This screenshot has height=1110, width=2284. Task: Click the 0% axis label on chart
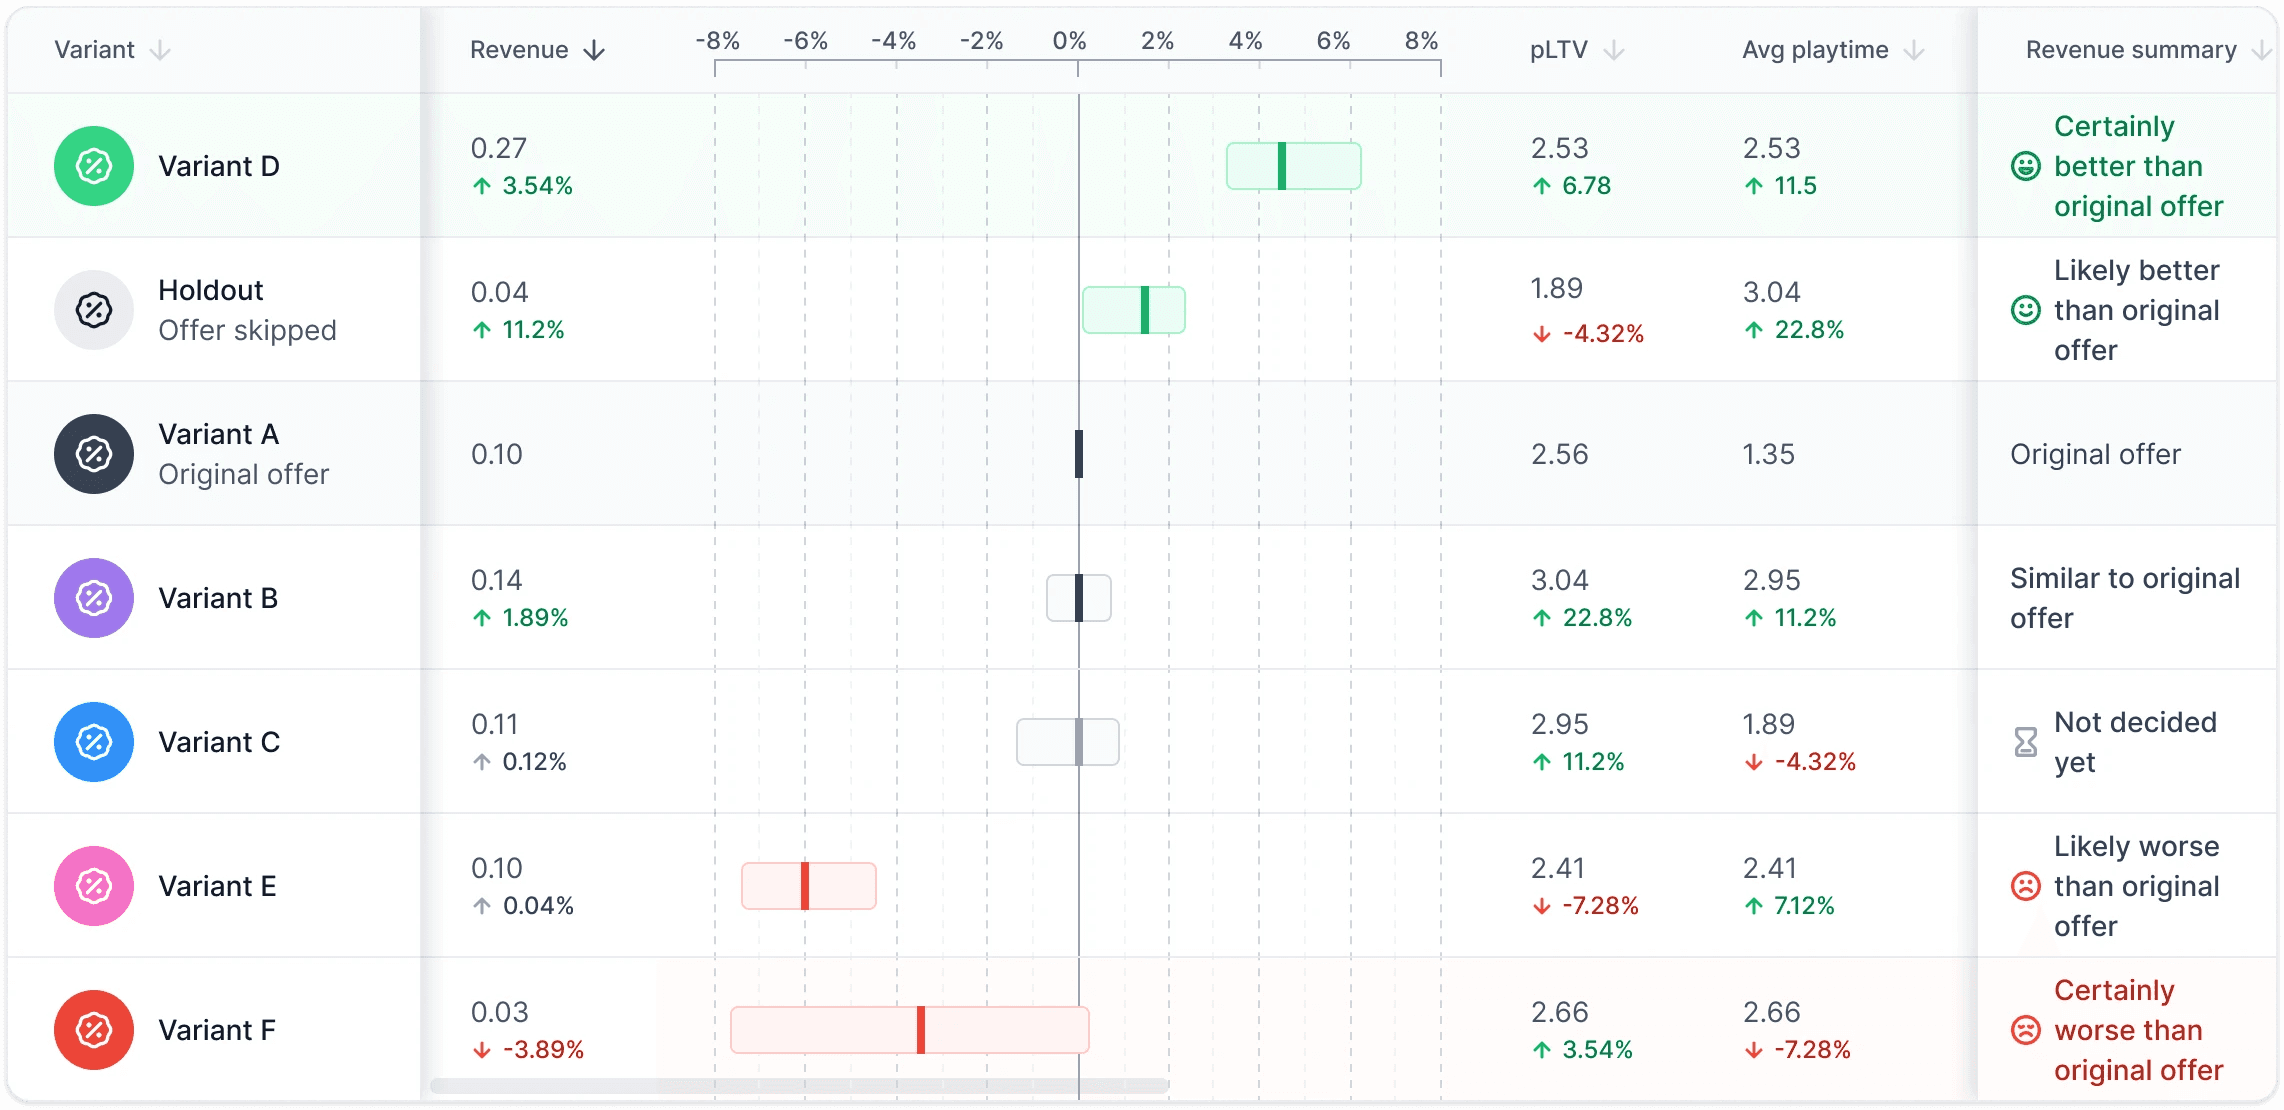click(x=1069, y=41)
